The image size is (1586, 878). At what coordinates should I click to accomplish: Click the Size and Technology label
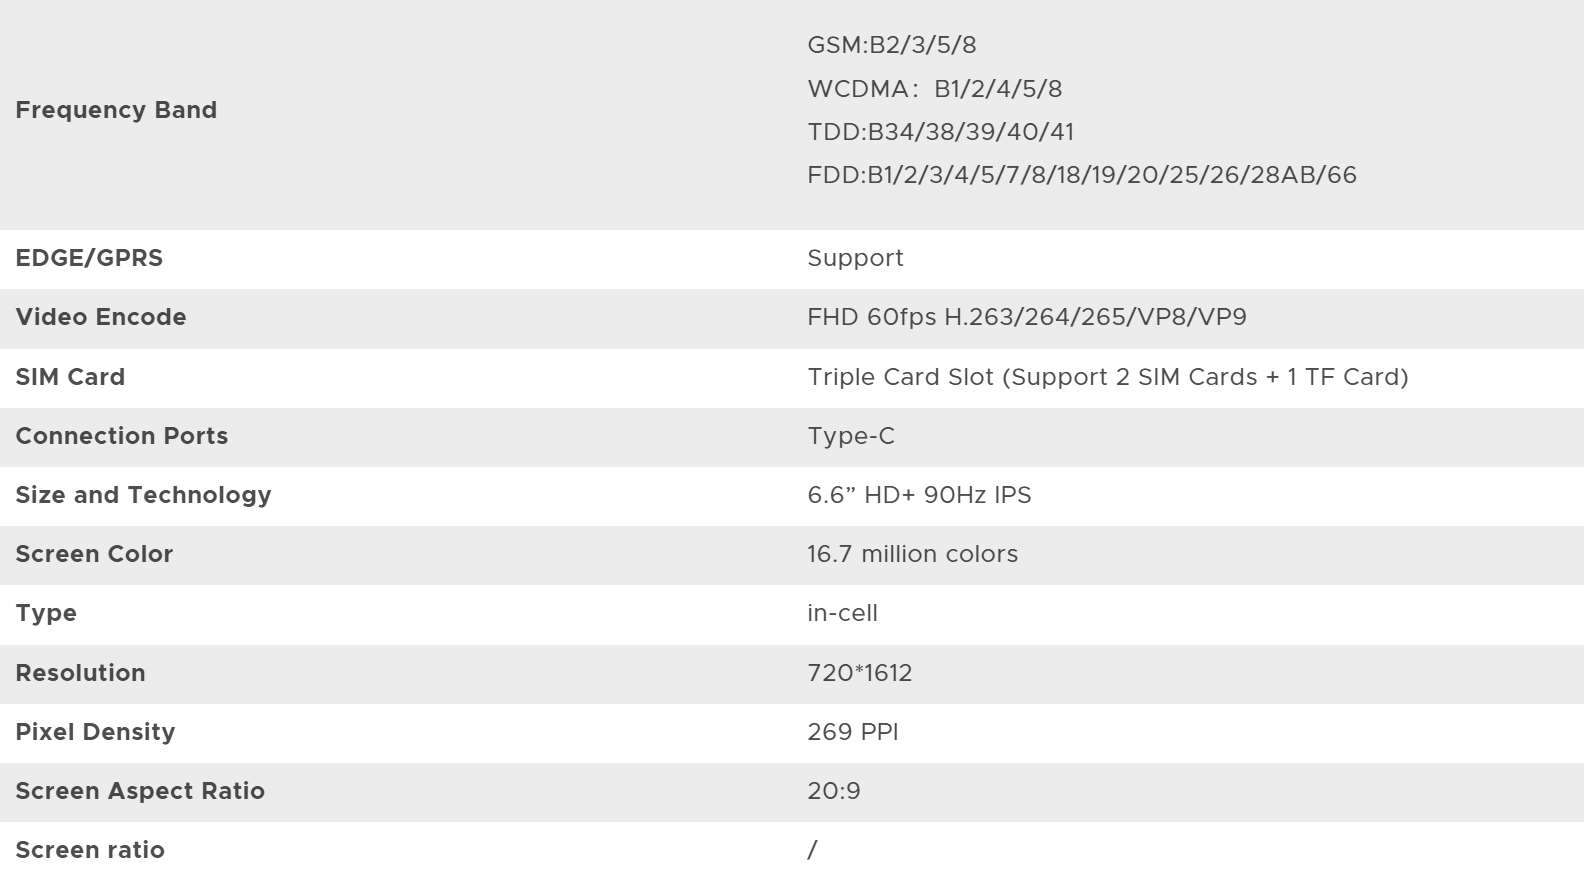143,495
